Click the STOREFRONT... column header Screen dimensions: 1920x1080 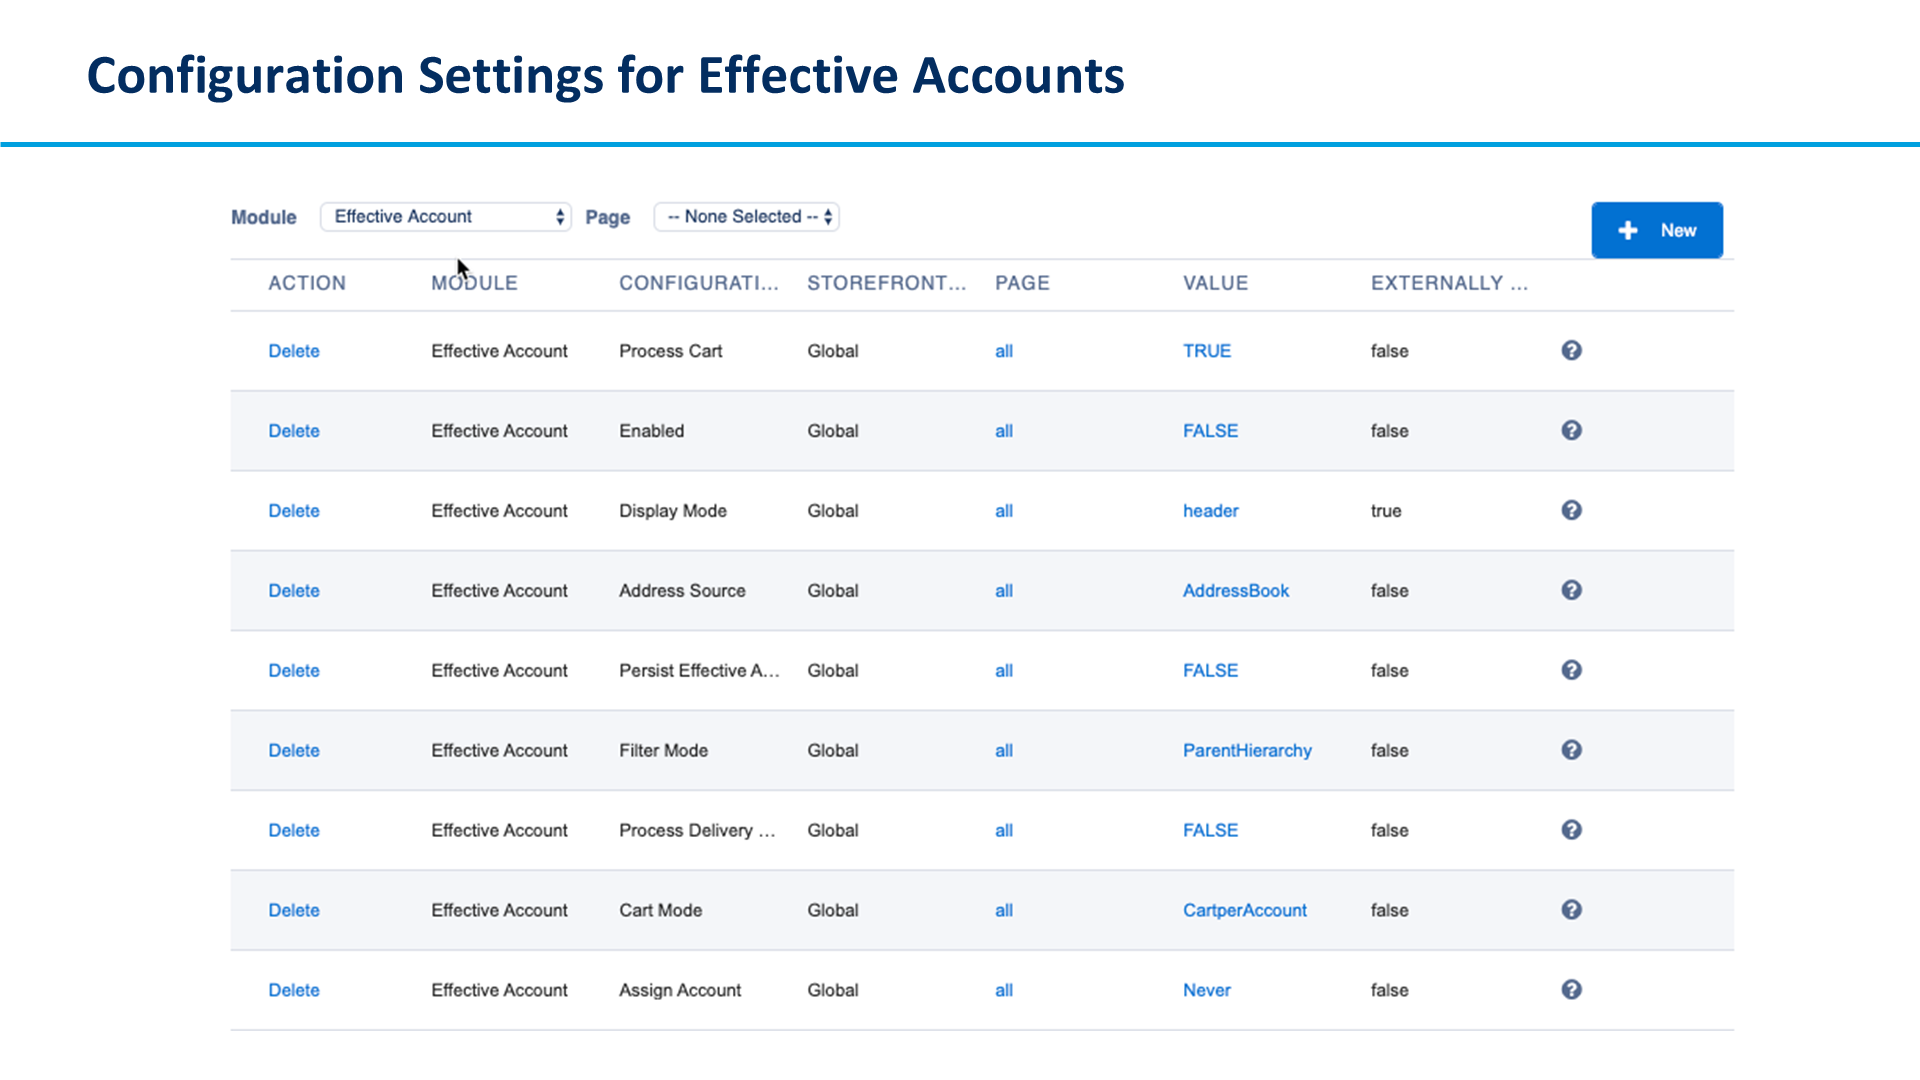click(x=886, y=283)
